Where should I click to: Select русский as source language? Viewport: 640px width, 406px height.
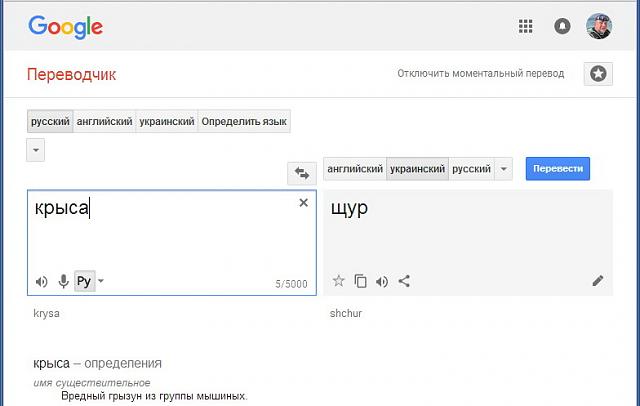(x=50, y=122)
